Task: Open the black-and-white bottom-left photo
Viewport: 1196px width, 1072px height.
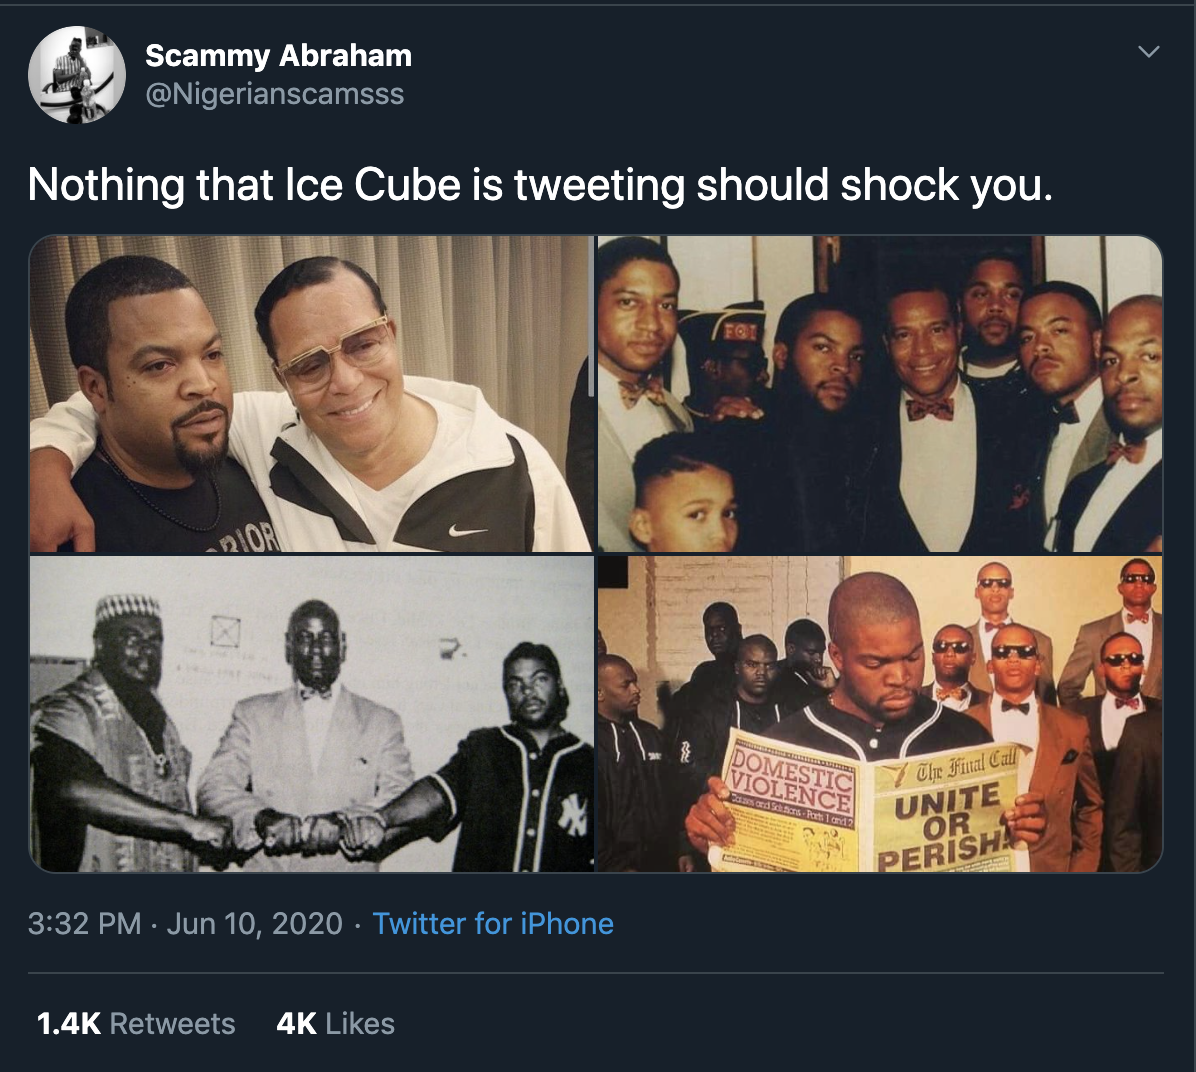Action: 310,714
